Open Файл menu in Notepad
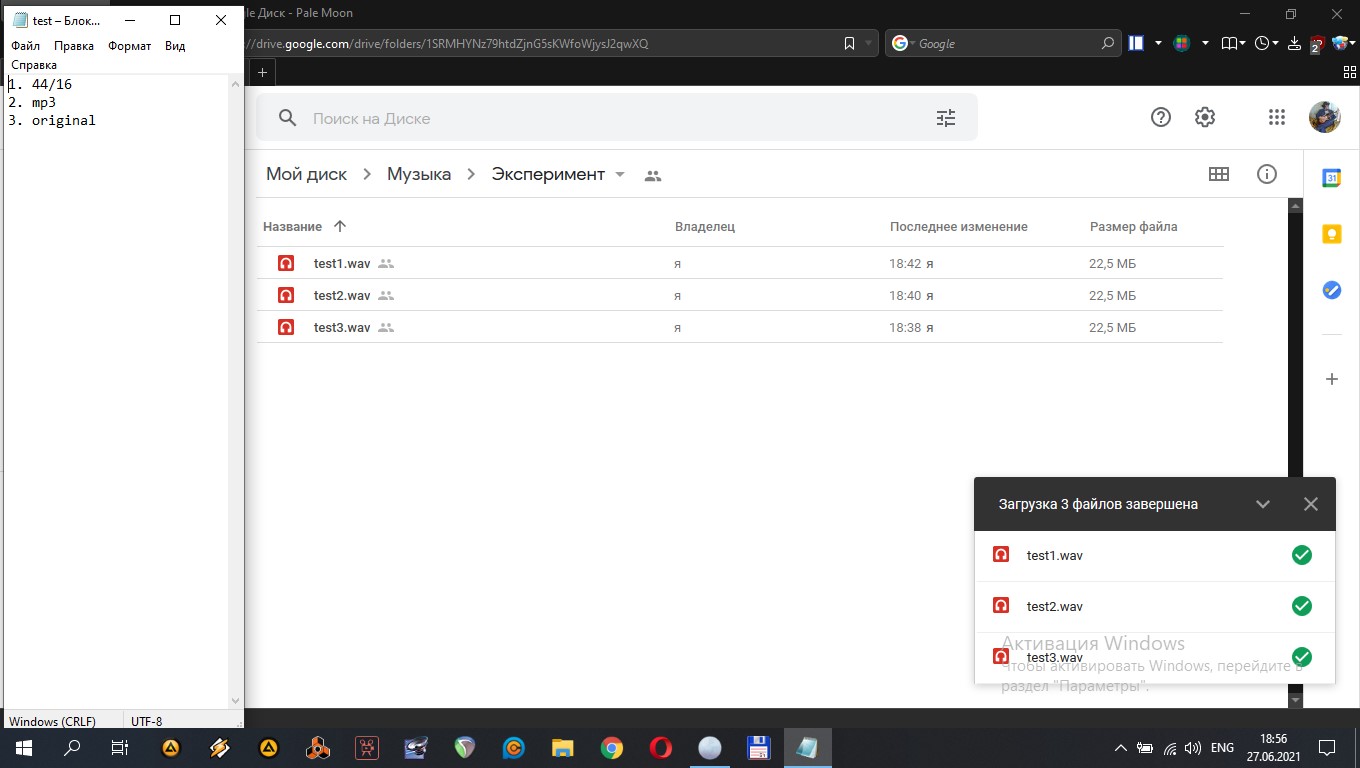1360x768 pixels. click(x=26, y=46)
